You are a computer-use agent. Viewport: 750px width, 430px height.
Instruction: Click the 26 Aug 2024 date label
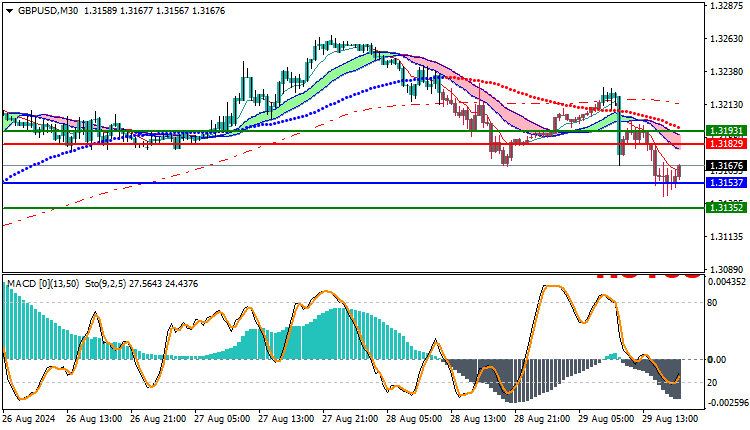tap(29, 419)
